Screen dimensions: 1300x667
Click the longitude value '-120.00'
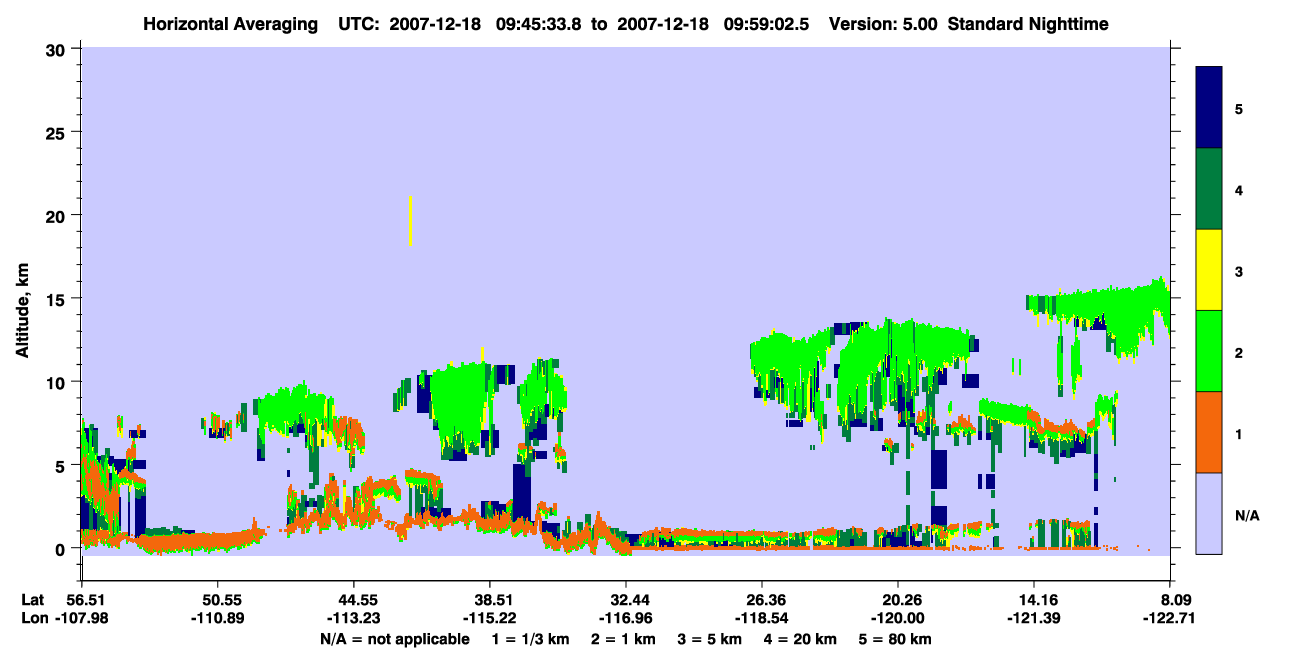tap(898, 618)
